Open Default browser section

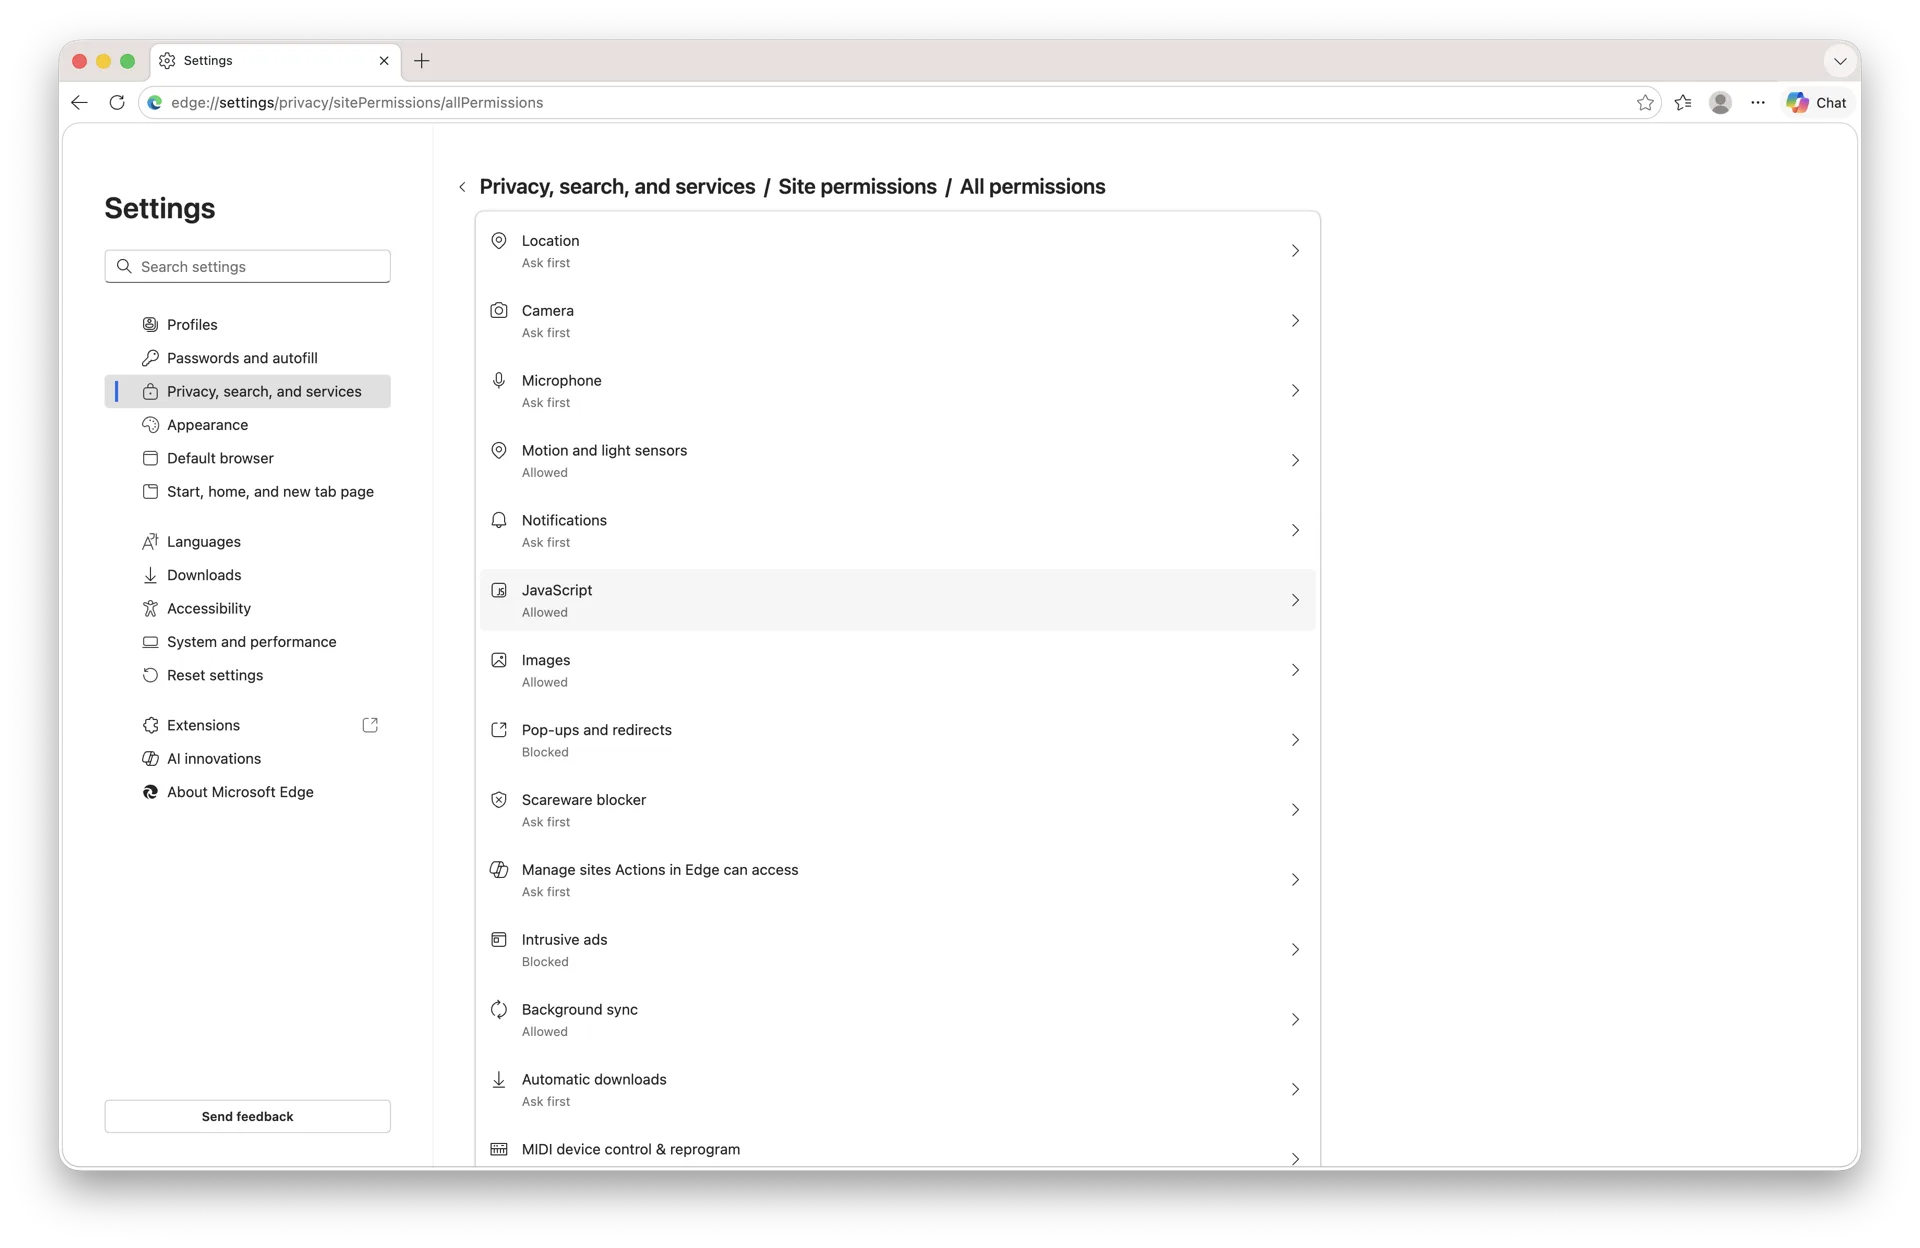click(x=247, y=458)
